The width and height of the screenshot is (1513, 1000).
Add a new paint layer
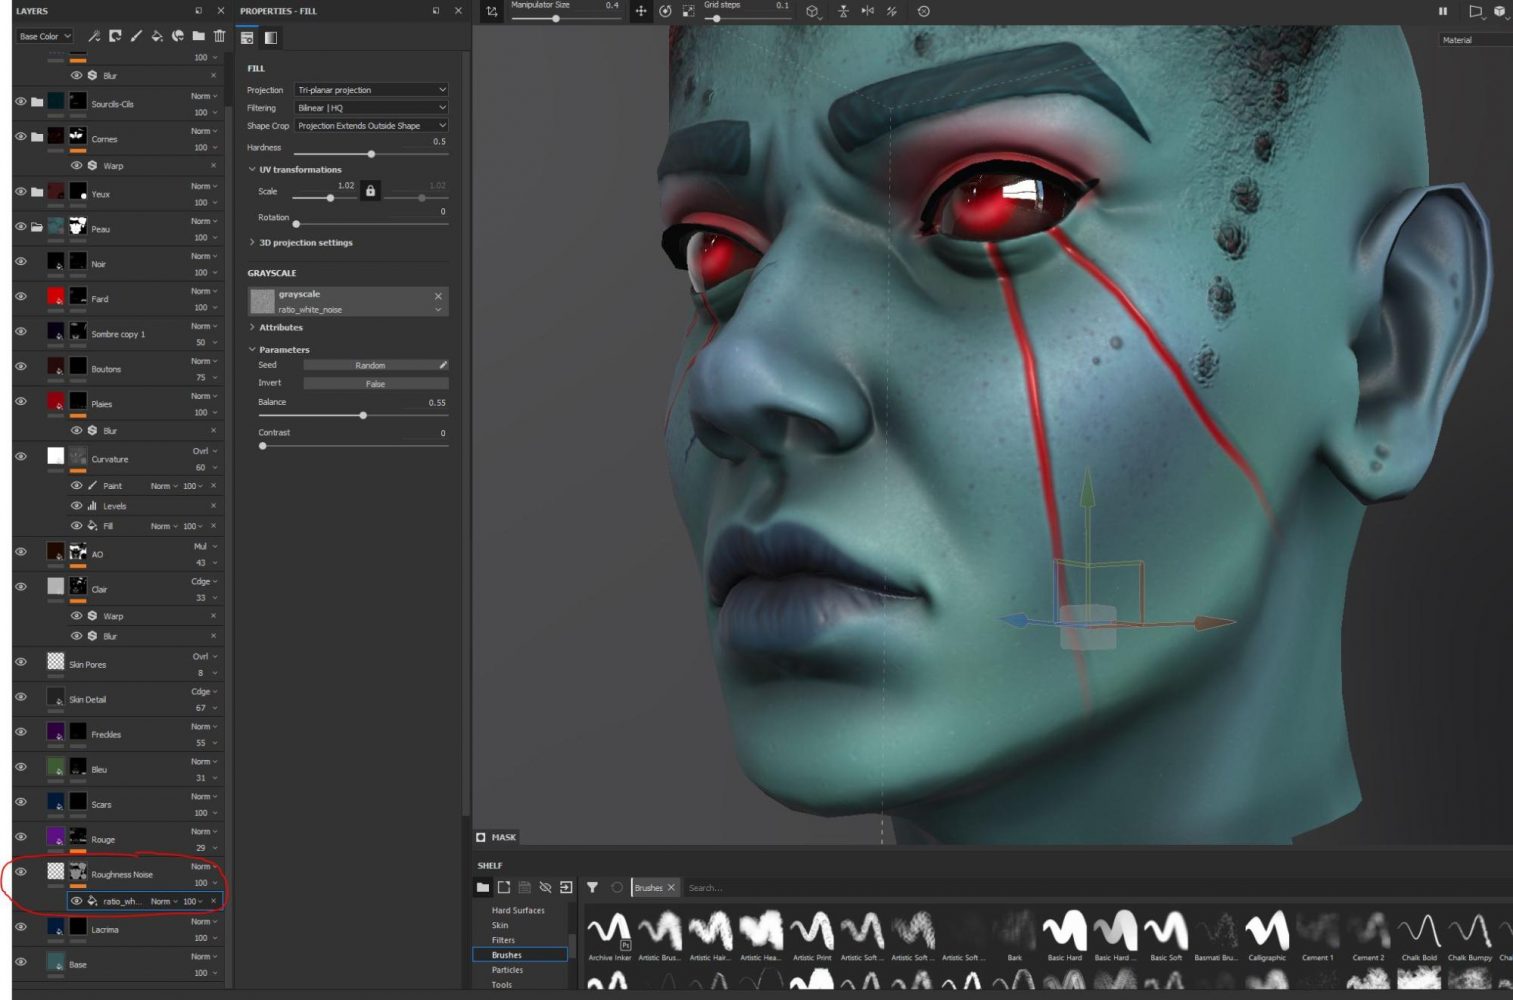[136, 36]
